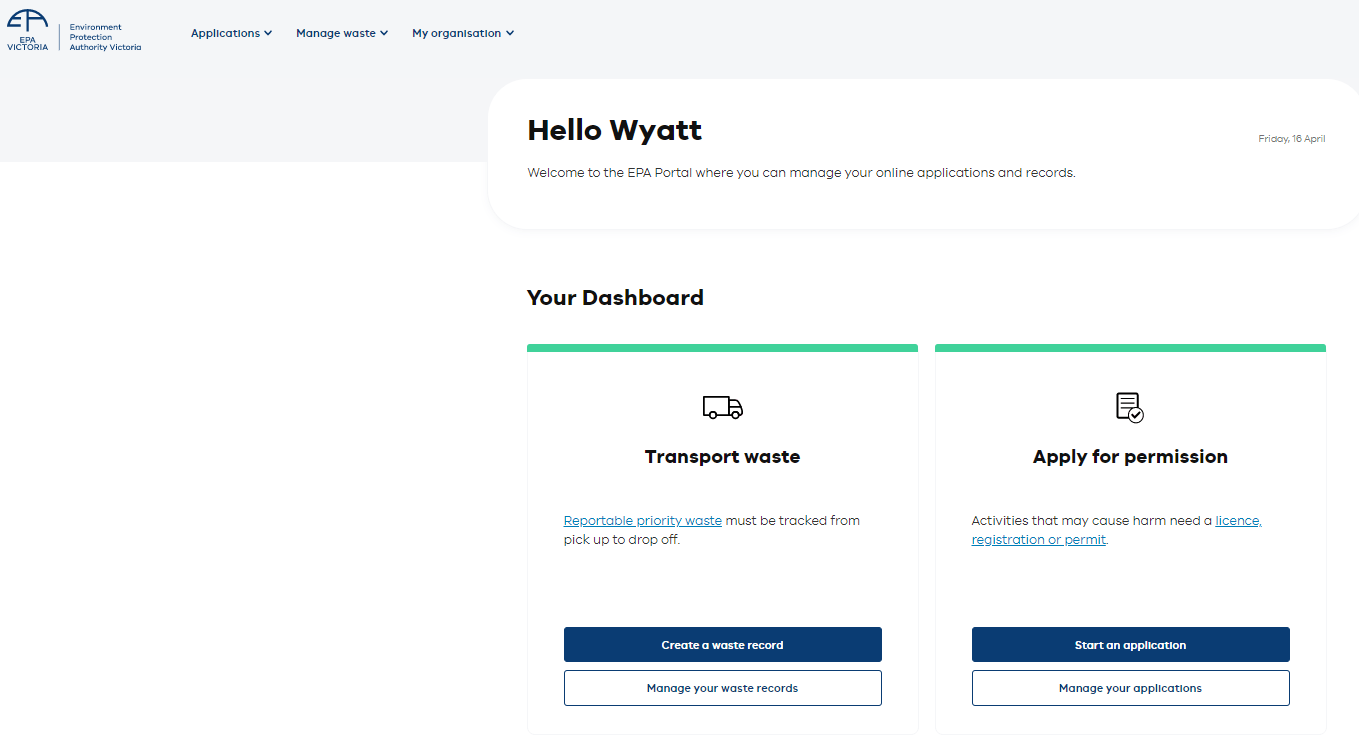Click the Welcome to the EPA Portal text

(801, 173)
